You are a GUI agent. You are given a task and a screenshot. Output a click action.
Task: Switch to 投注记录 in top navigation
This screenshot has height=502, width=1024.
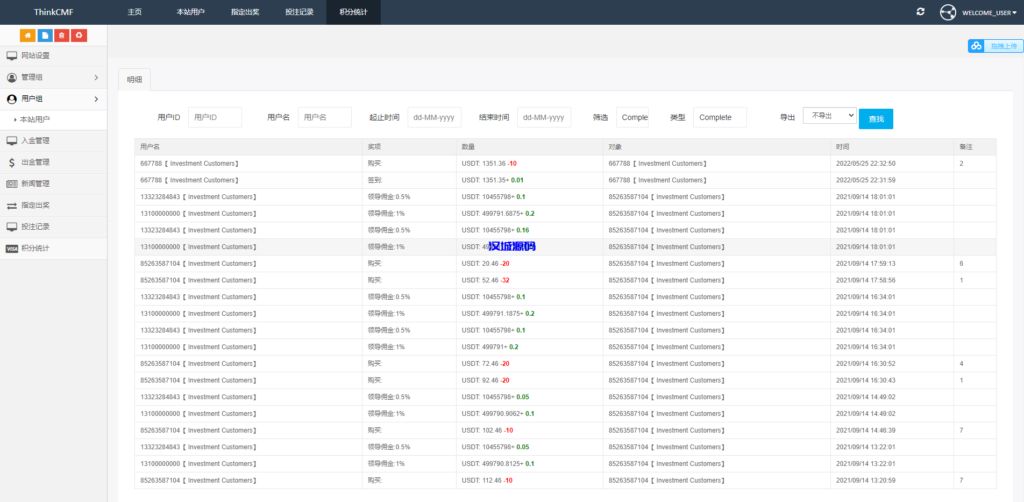299,12
